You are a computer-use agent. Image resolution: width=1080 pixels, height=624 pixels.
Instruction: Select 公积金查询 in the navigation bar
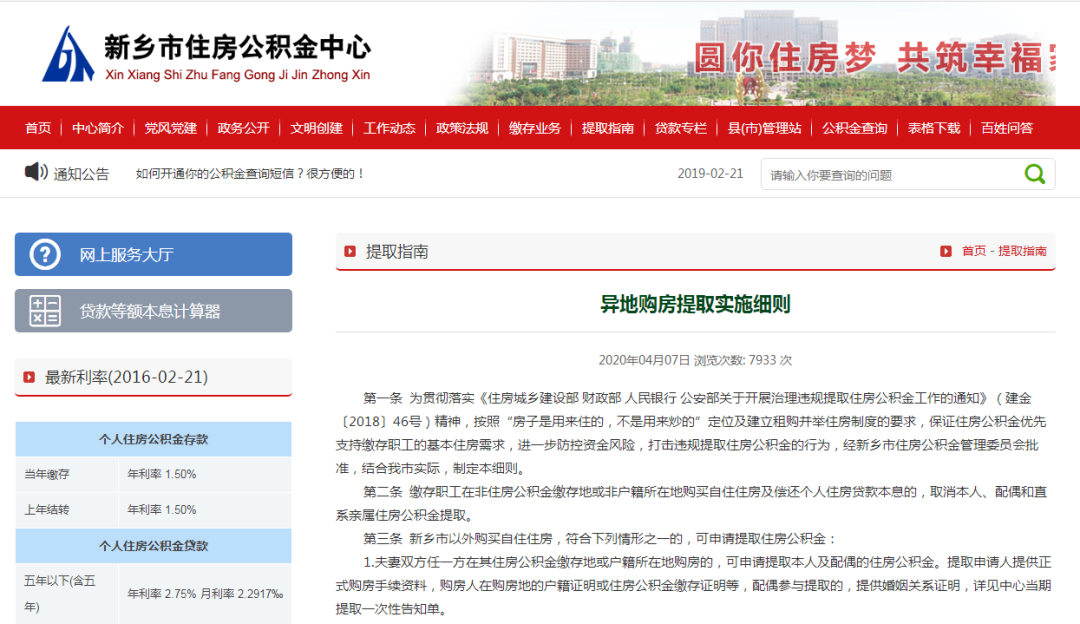855,128
